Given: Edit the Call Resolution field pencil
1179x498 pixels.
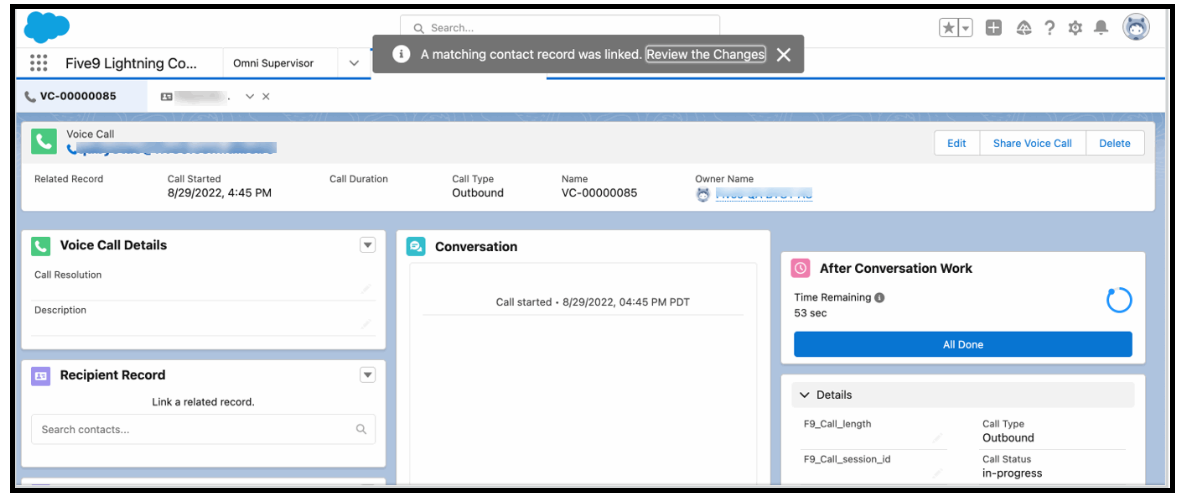Looking at the screenshot, I should click(x=366, y=289).
